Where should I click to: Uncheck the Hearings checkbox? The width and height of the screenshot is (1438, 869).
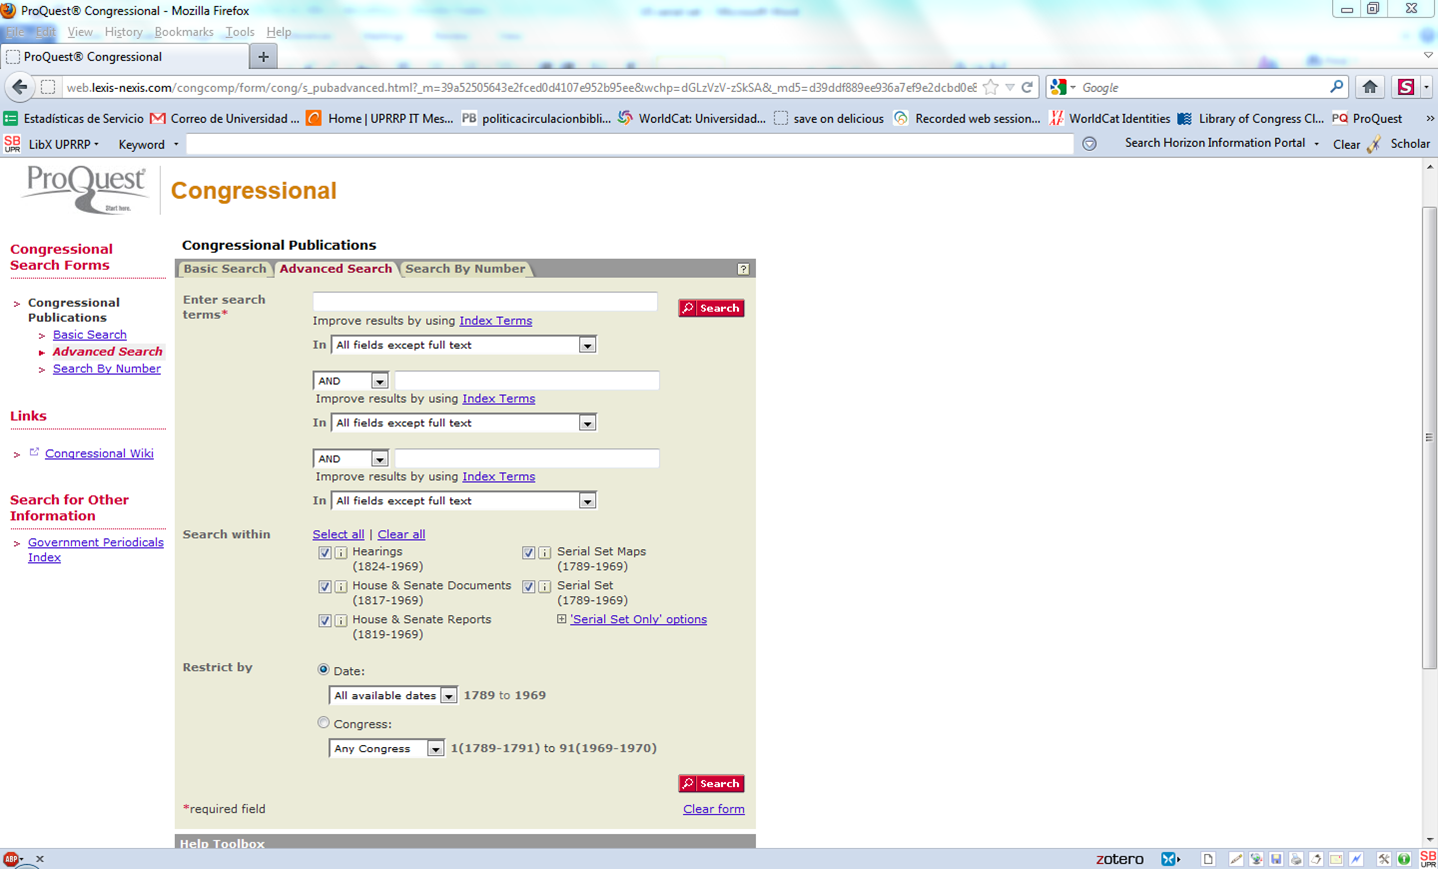[325, 553]
